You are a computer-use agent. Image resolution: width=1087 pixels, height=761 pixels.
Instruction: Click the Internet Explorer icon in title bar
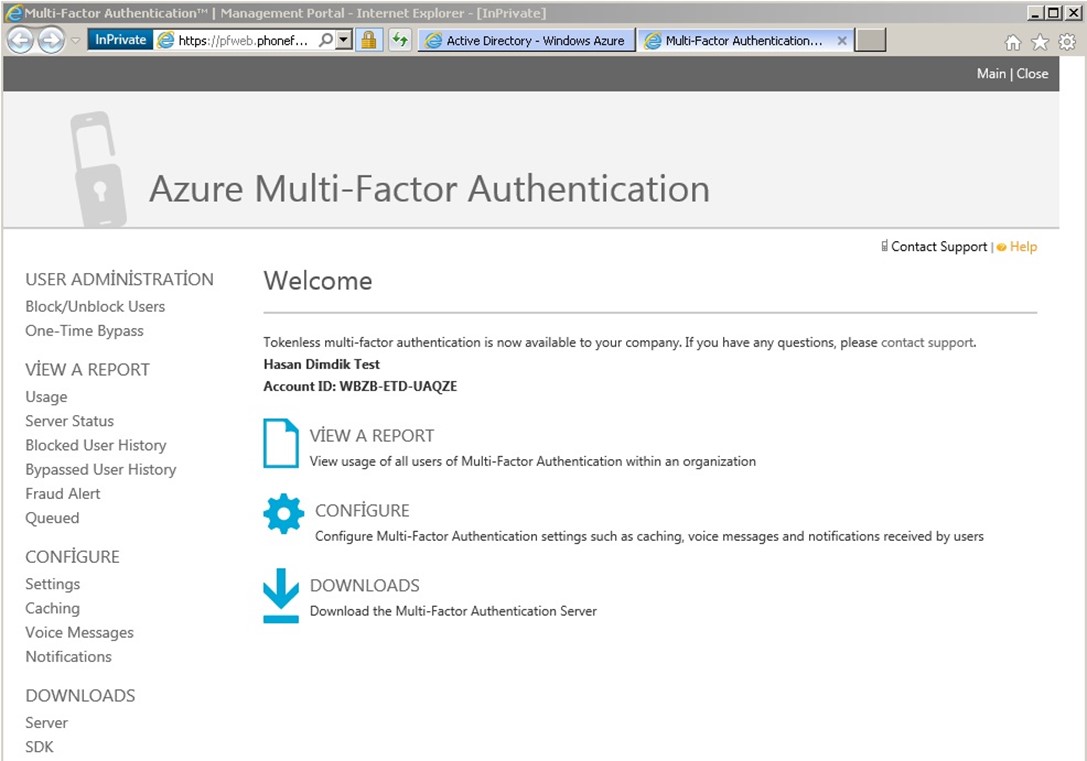point(14,13)
